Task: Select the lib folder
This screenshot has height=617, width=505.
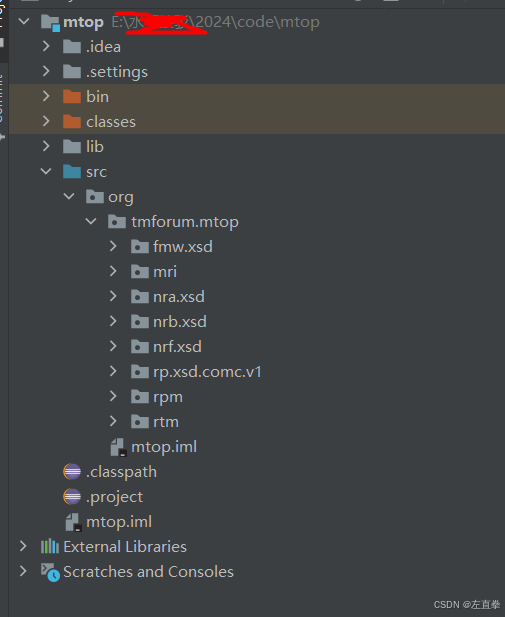Action: tap(95, 146)
